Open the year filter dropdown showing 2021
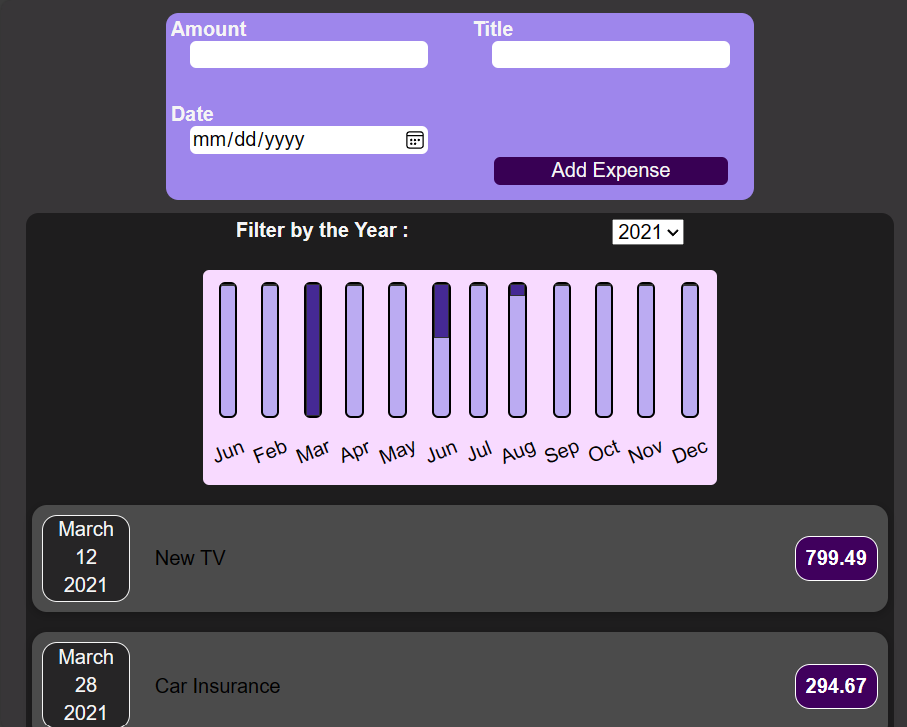The width and height of the screenshot is (907, 727). click(647, 232)
